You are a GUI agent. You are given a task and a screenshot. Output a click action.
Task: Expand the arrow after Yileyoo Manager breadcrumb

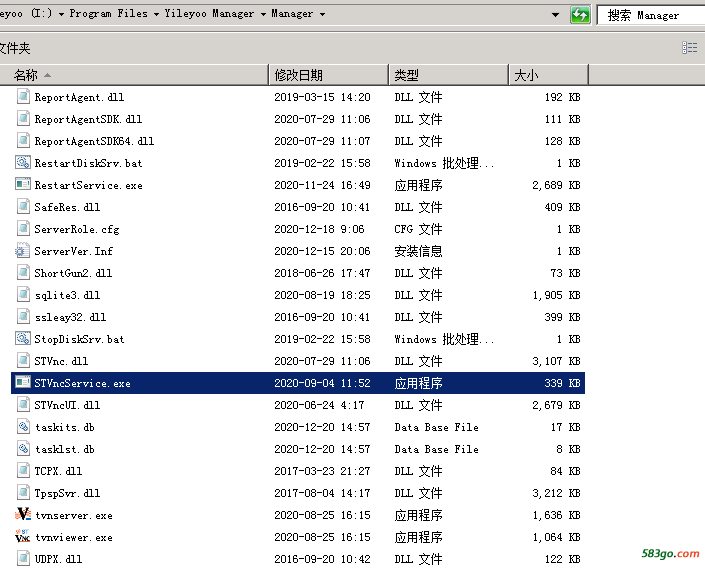pyautogui.click(x=263, y=14)
